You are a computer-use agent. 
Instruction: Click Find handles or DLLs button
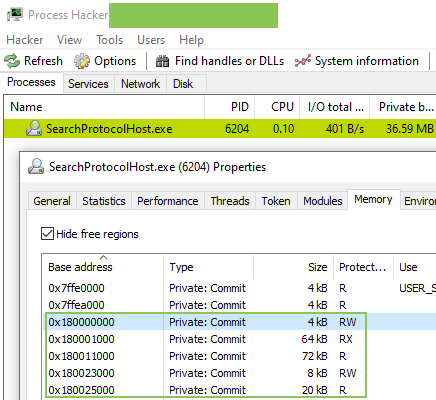point(220,61)
